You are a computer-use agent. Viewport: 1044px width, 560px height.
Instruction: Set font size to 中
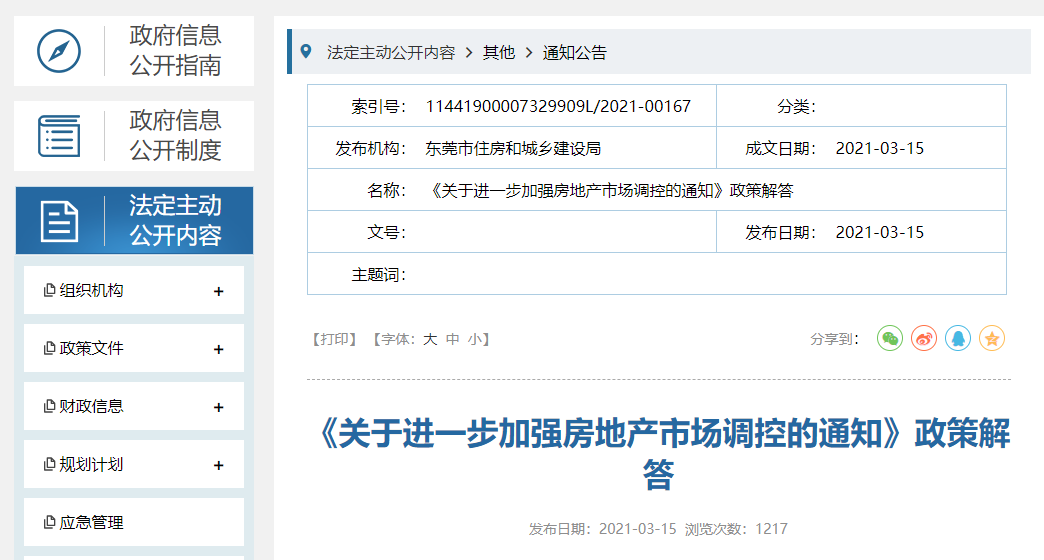pyautogui.click(x=453, y=340)
